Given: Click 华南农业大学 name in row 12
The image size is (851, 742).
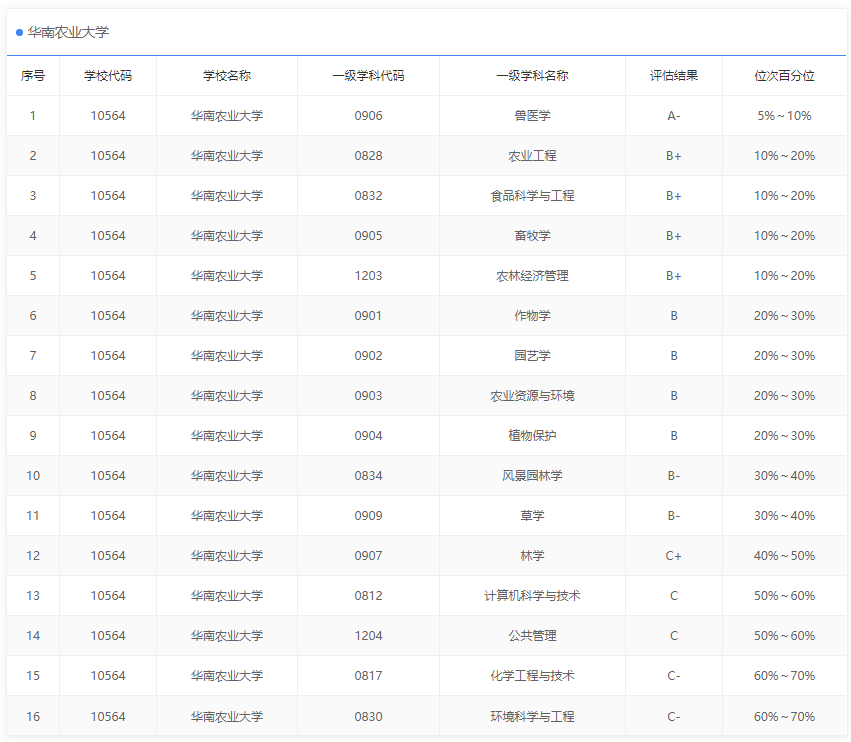Looking at the screenshot, I should [x=227, y=556].
